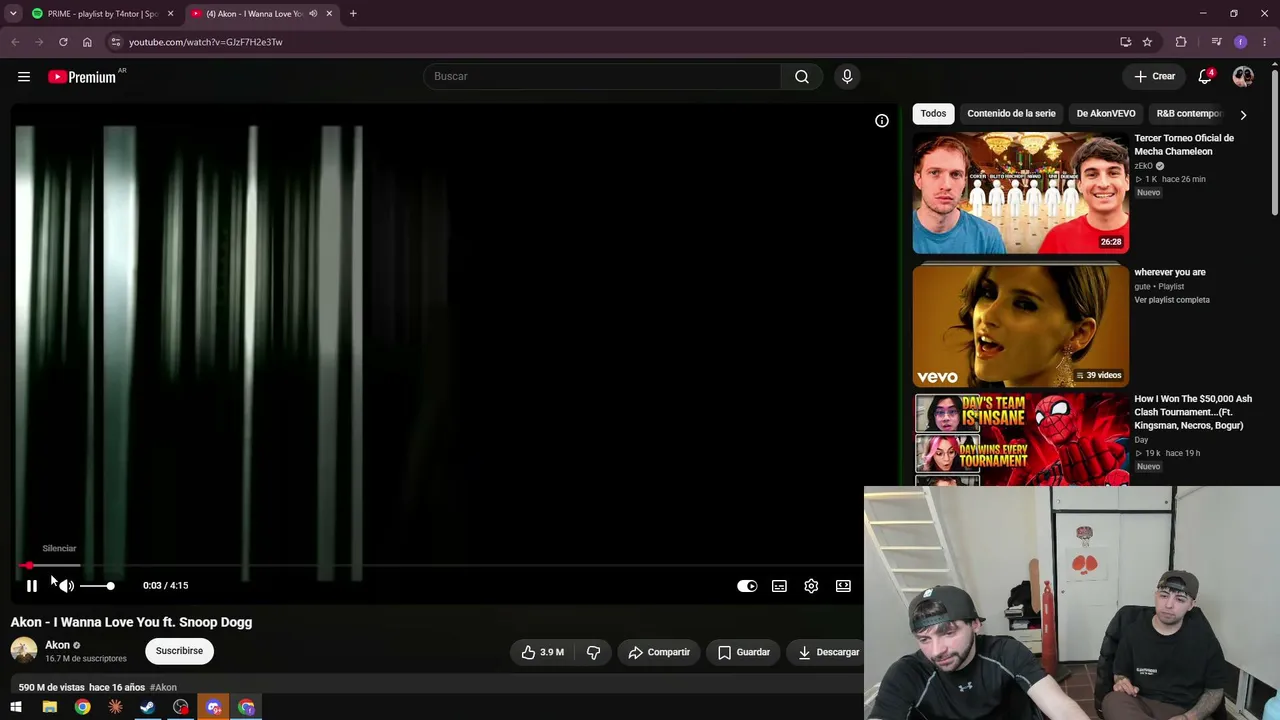Open the zEkO channel name
Image resolution: width=1280 pixels, height=720 pixels.
click(x=1144, y=166)
